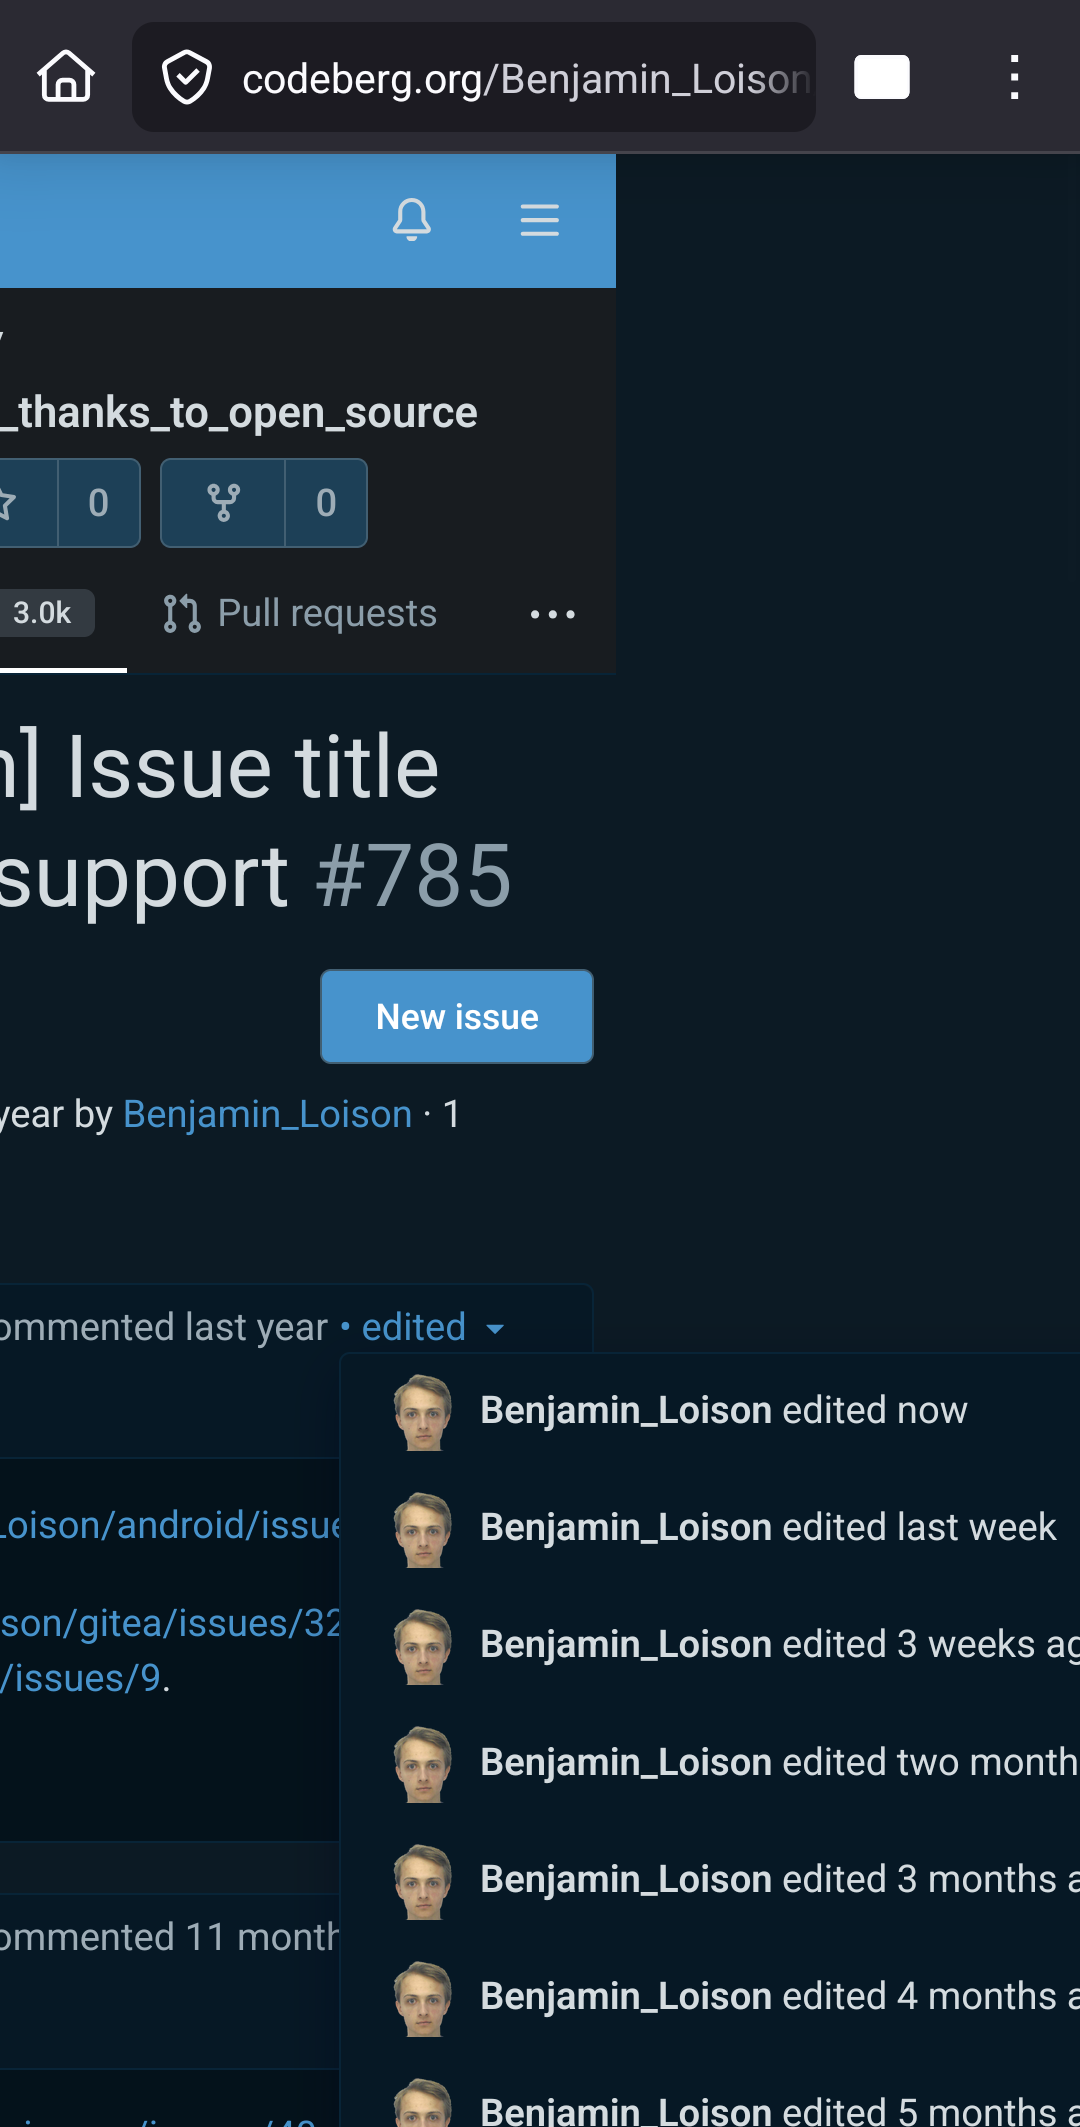Viewport: 1080px width, 2127px height.
Task: Click the browser URL address bar
Action: (x=525, y=78)
